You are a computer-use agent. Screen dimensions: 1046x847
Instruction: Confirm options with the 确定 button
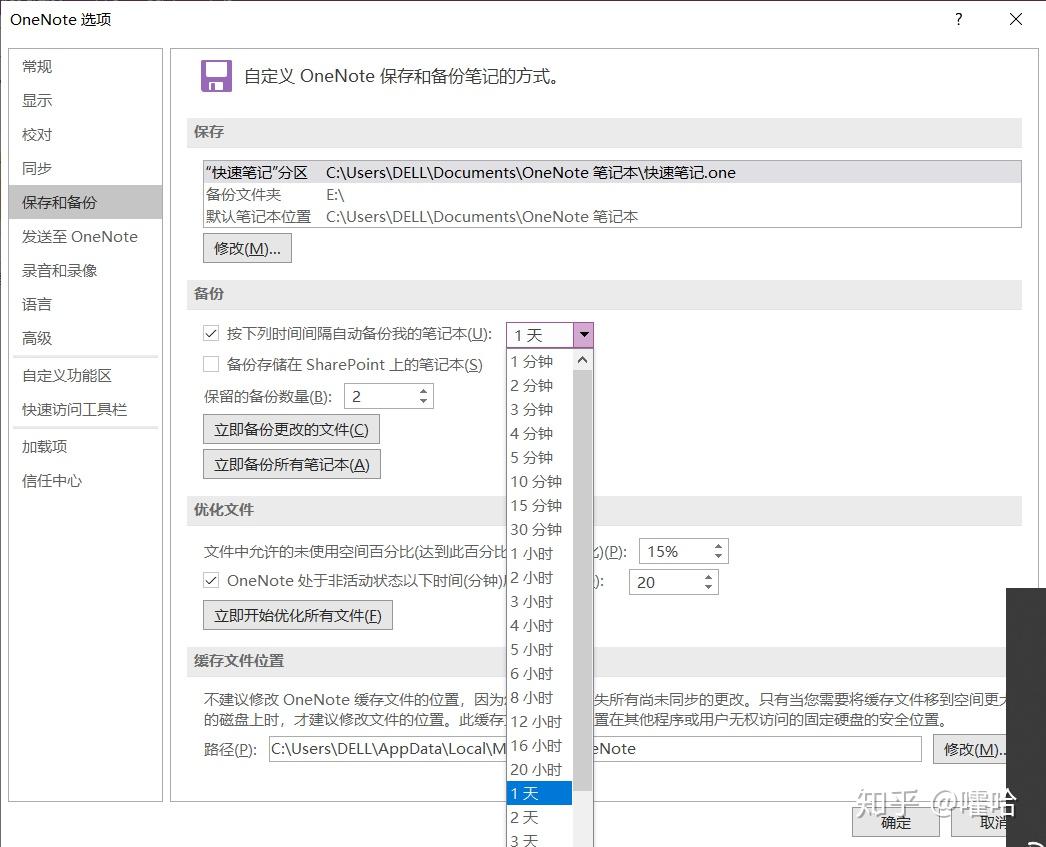point(895,822)
